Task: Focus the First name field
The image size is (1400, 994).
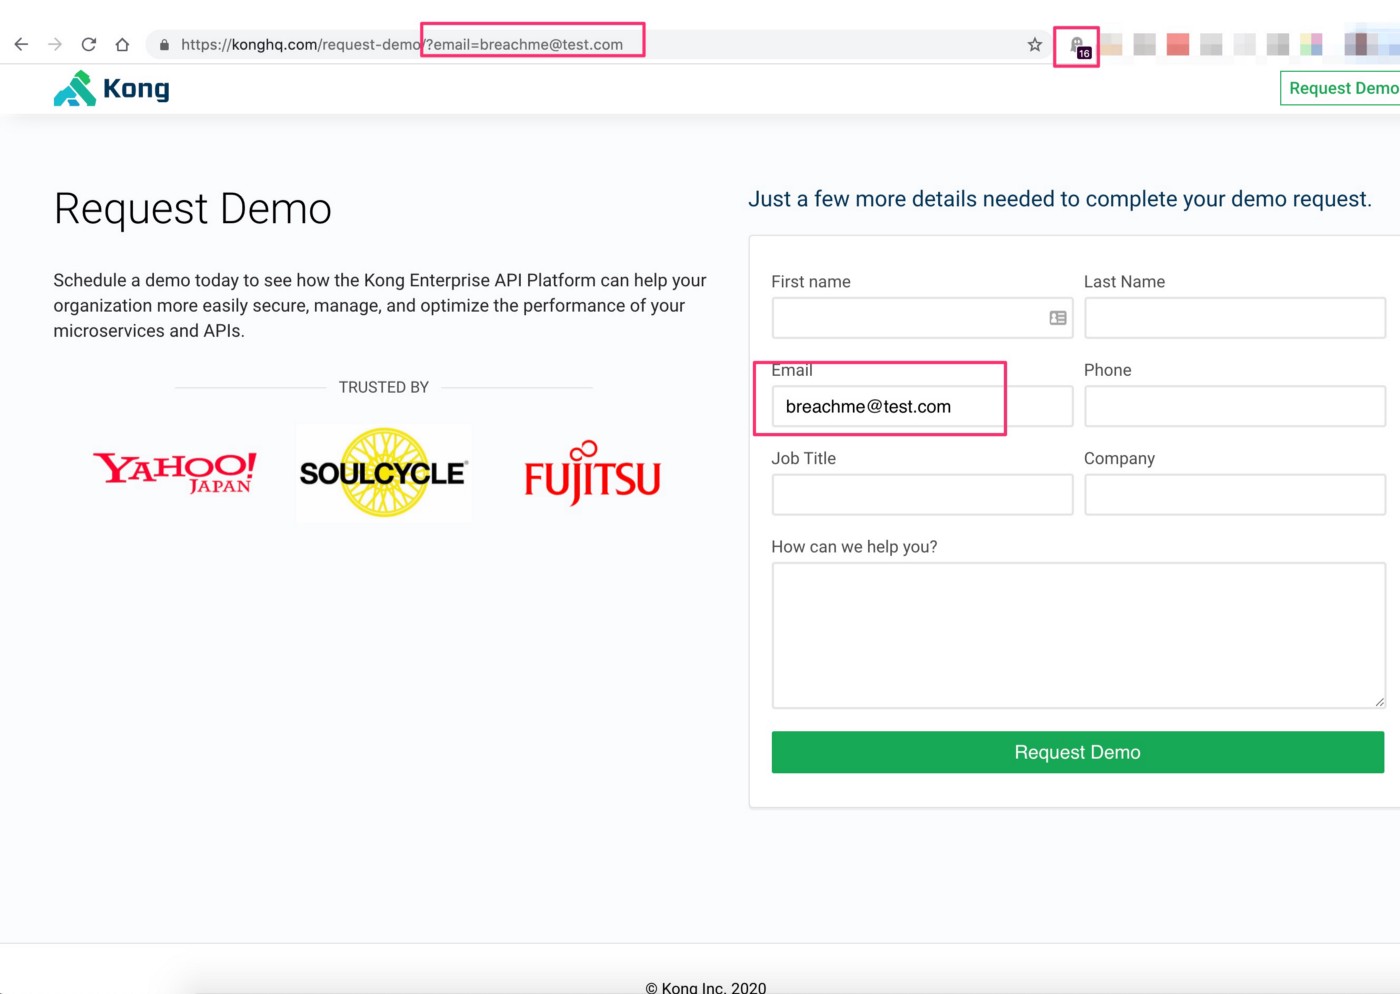Action: (905, 318)
